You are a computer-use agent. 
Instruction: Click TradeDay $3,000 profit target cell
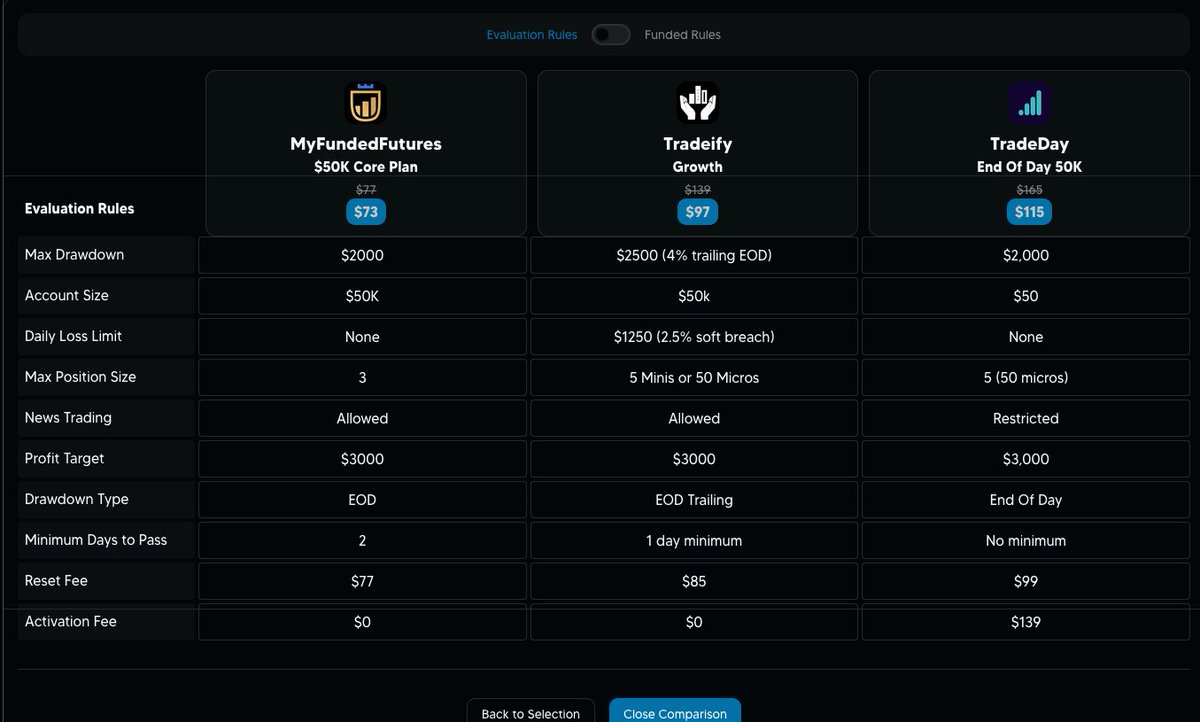click(1026, 459)
